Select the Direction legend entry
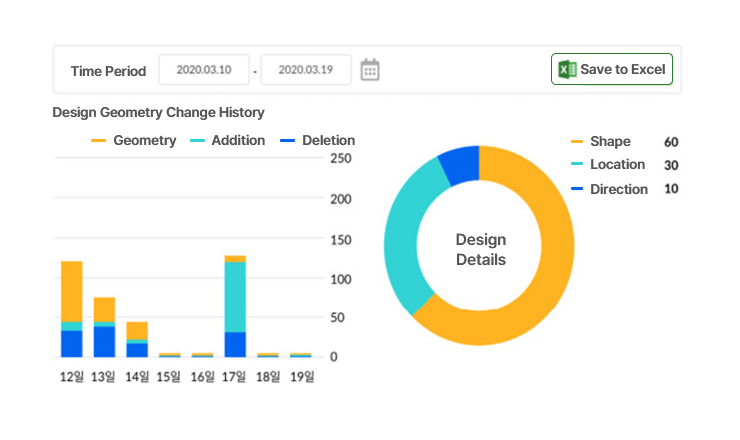This screenshot has height=440, width=740. tap(618, 189)
